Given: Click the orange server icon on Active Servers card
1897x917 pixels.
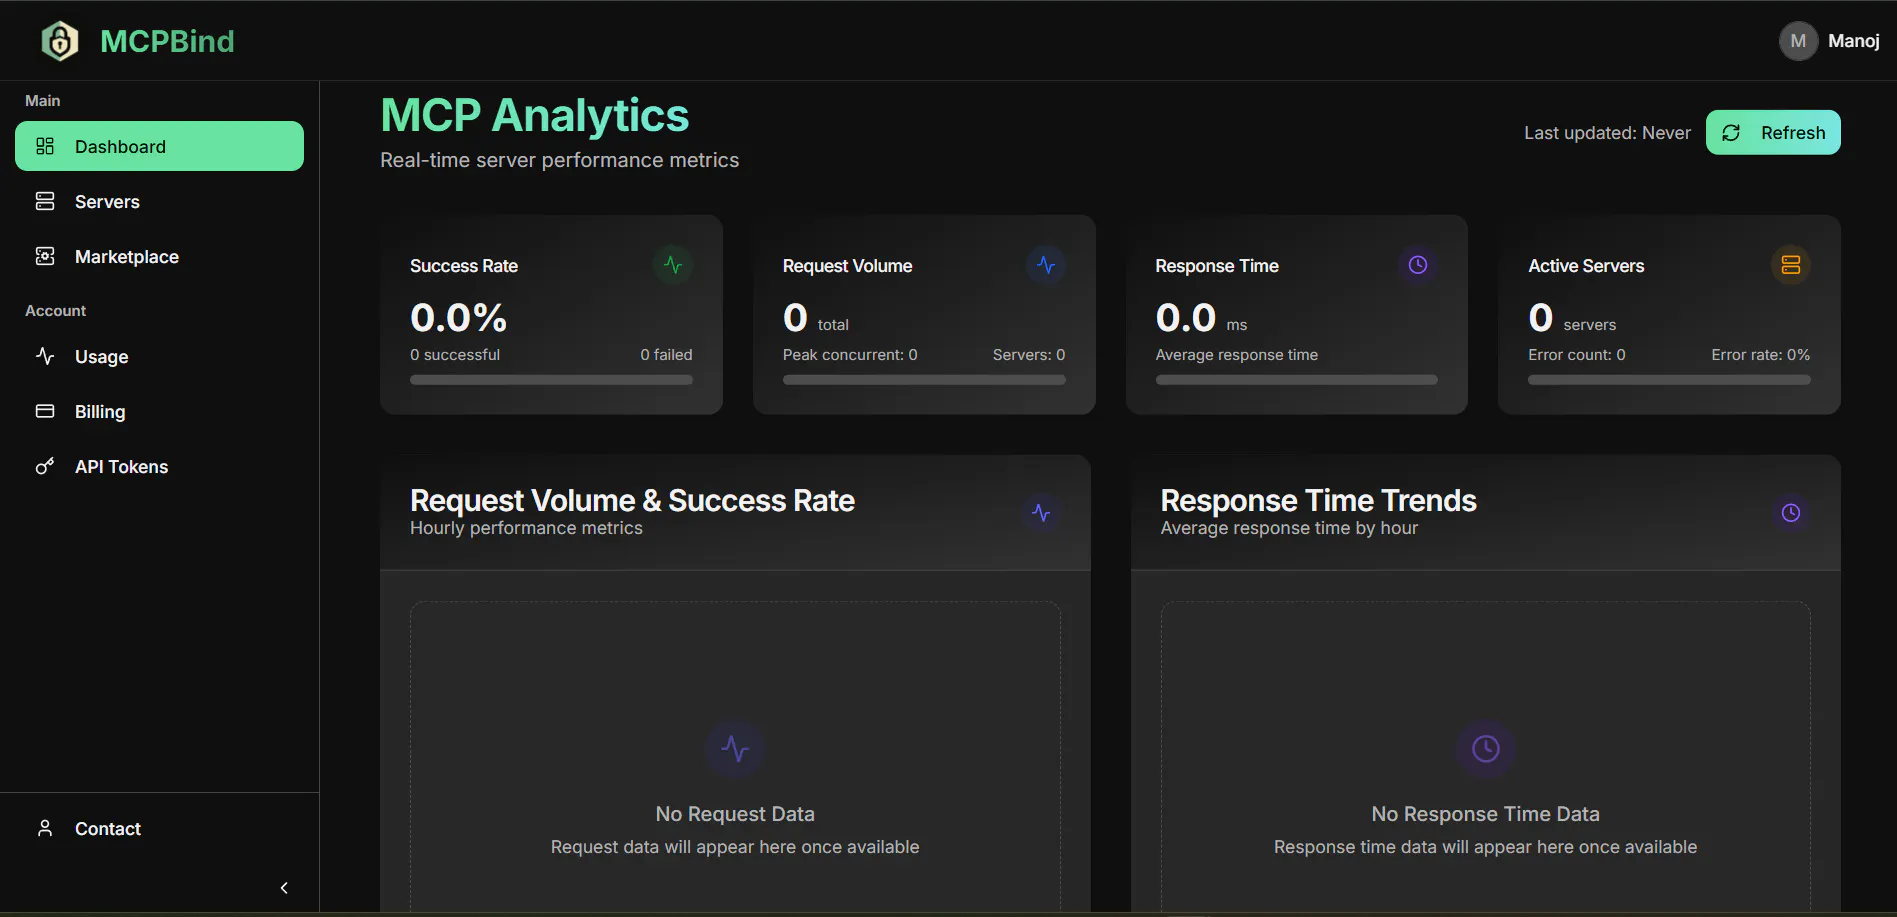Looking at the screenshot, I should coord(1791,265).
